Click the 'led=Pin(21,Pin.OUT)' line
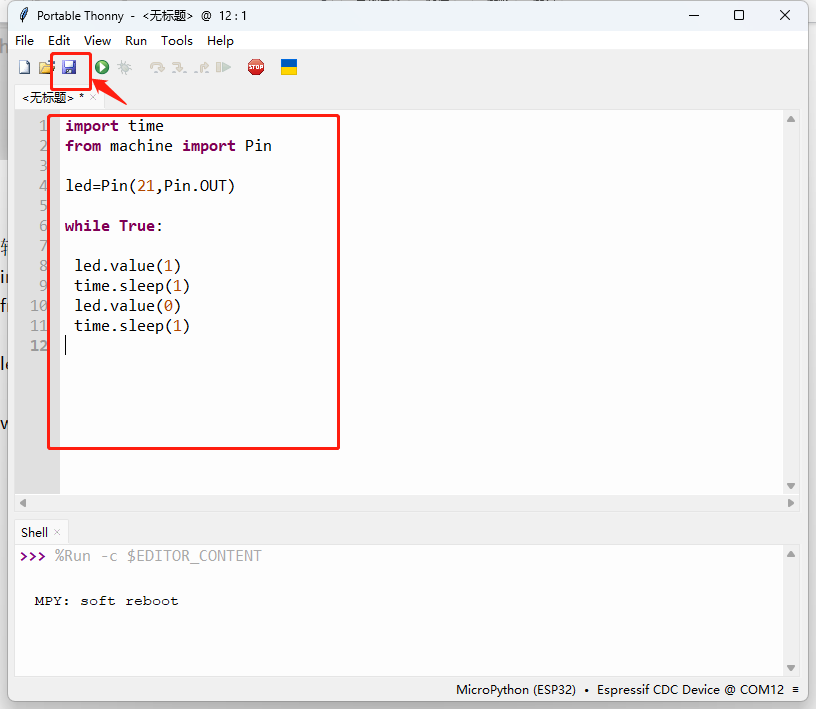Image resolution: width=816 pixels, height=709 pixels. click(x=150, y=186)
